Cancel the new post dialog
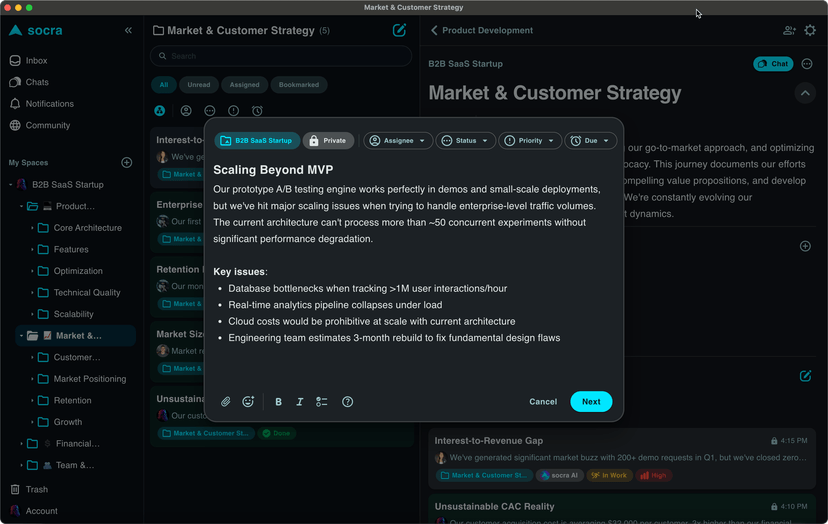This screenshot has width=828, height=524. [543, 402]
